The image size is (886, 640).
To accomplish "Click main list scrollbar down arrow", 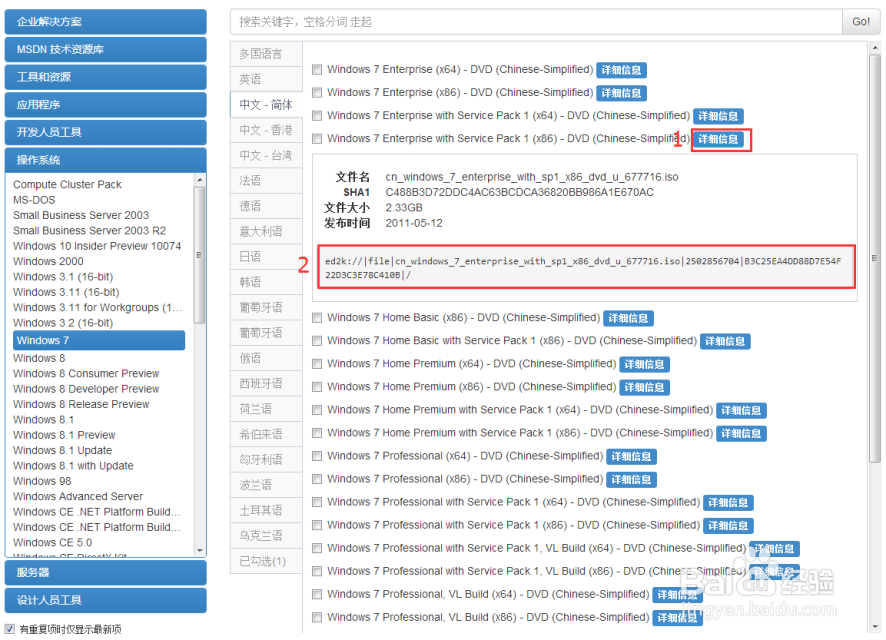I will click(x=874, y=626).
